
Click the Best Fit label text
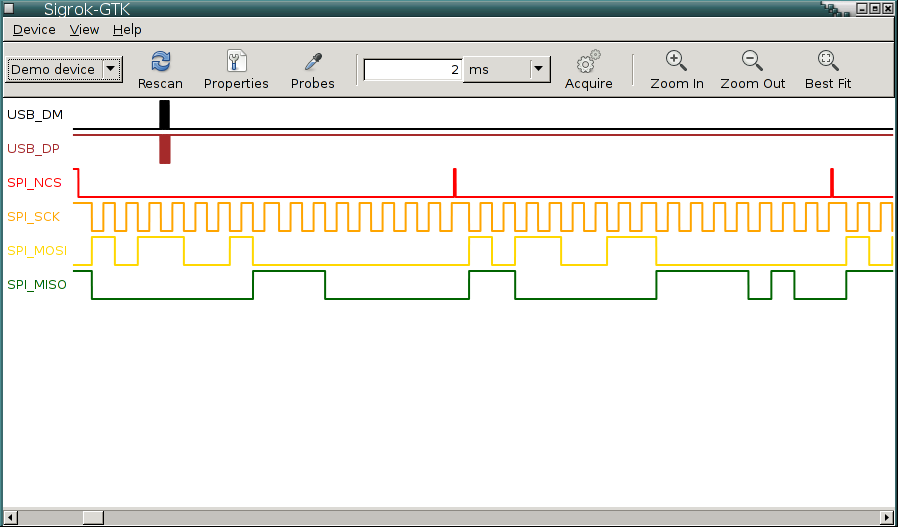[828, 84]
